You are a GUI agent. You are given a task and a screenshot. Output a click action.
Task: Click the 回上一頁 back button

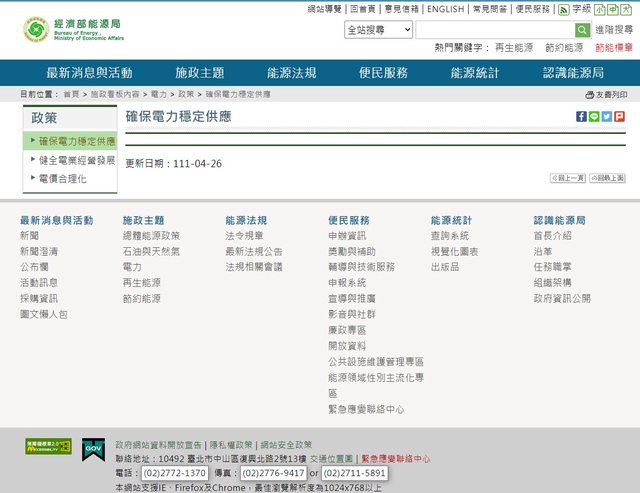click(567, 177)
